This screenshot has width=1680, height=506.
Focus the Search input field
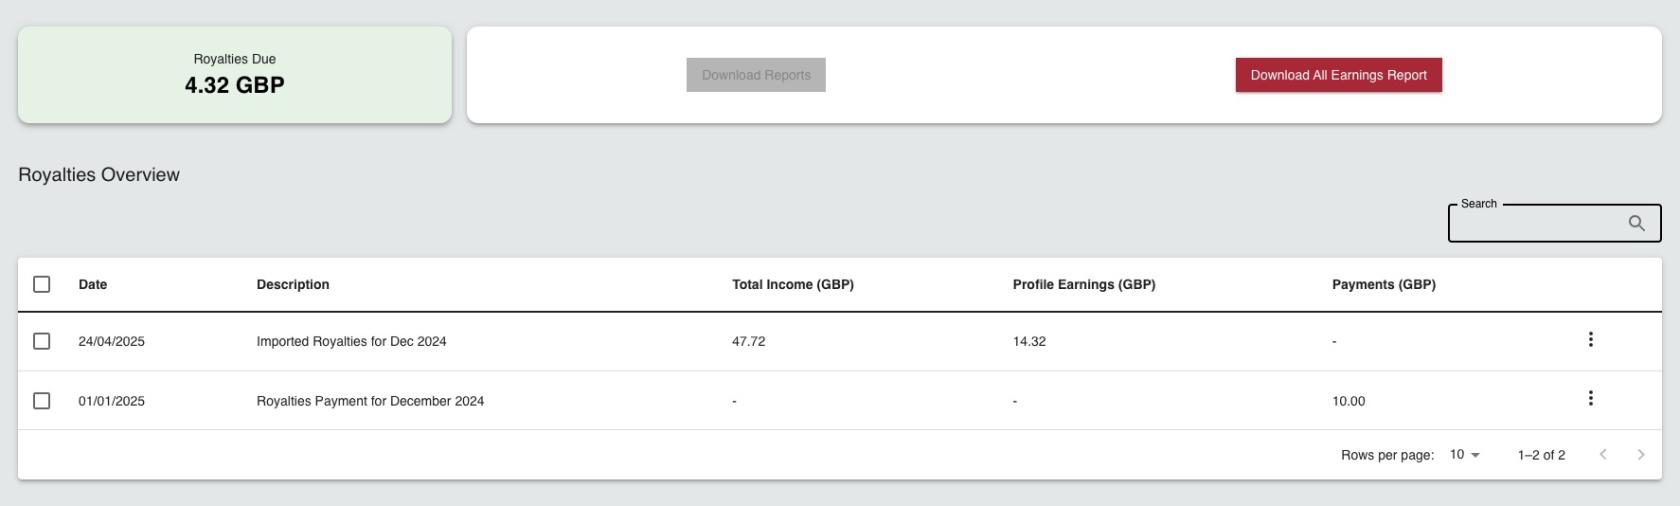click(1538, 223)
